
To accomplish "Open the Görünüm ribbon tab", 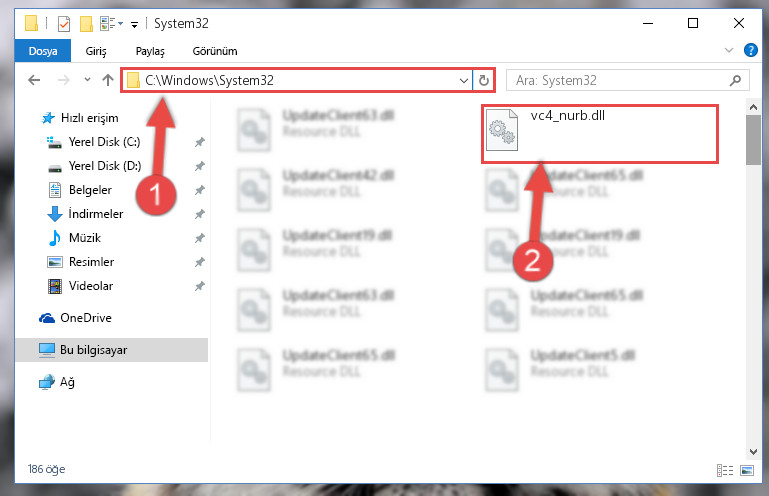I will click(215, 51).
